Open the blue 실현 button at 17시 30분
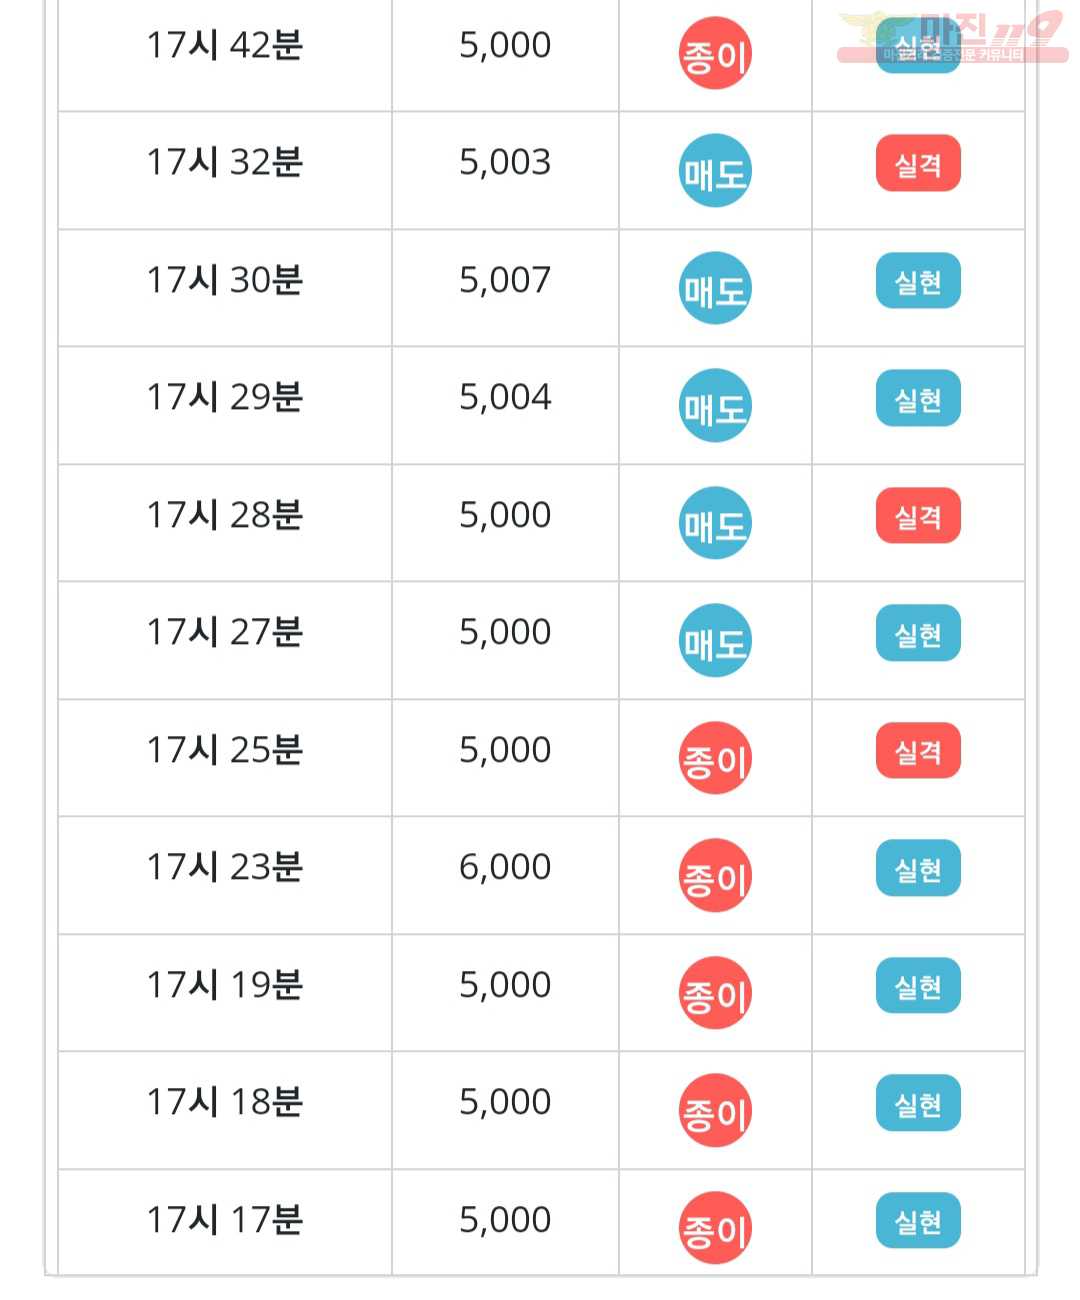The image size is (1080, 1300). pyautogui.click(x=918, y=281)
